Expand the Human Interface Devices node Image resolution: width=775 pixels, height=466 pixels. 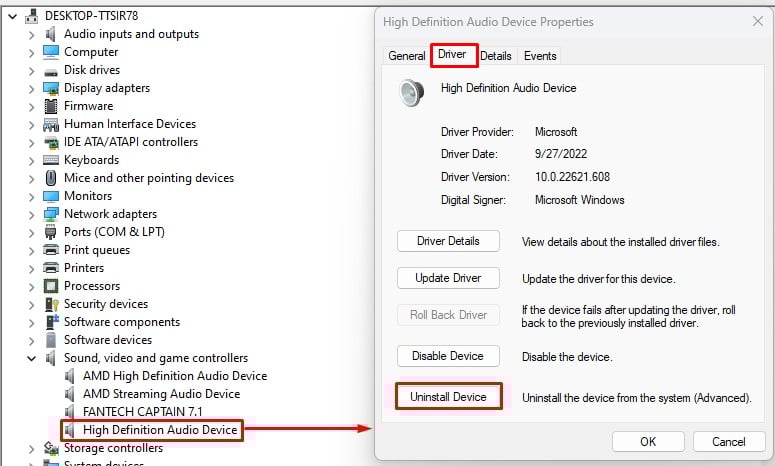pos(32,124)
